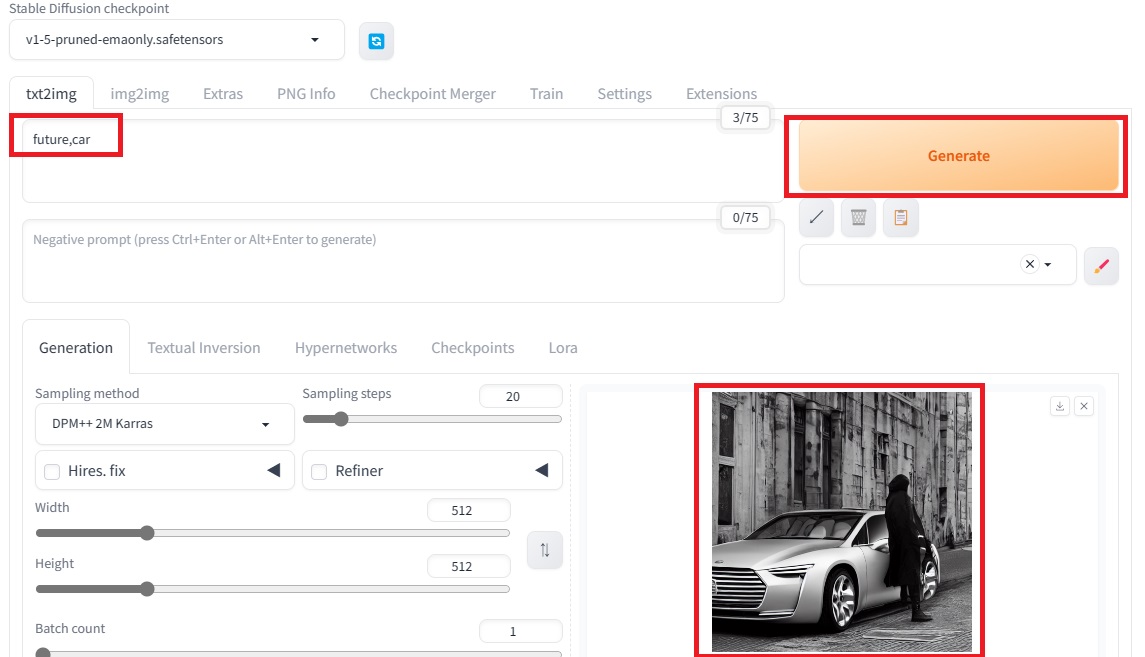Viewport: 1145px width, 657px height.
Task: Apply selected styles via clipboard icon
Action: pos(900,217)
